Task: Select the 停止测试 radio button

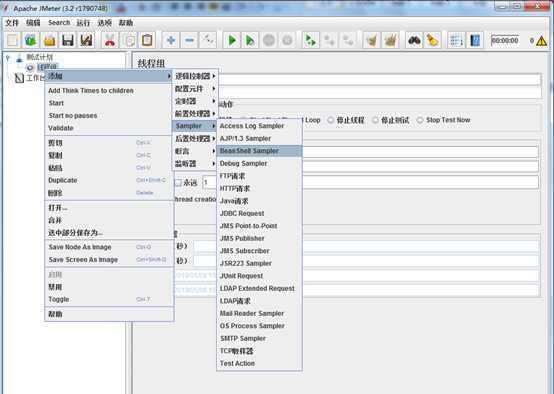Action: click(375, 120)
